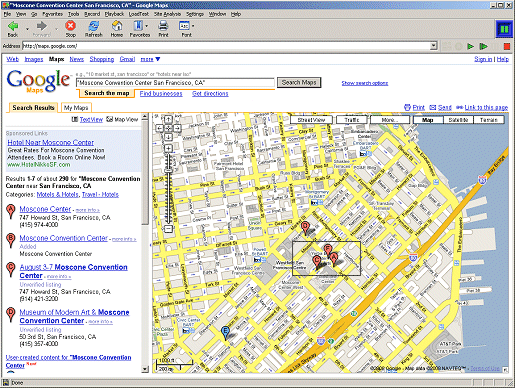The width and height of the screenshot is (515, 388).
Task: Click the red stop-recording square
Action: pyautogui.click(x=507, y=46)
